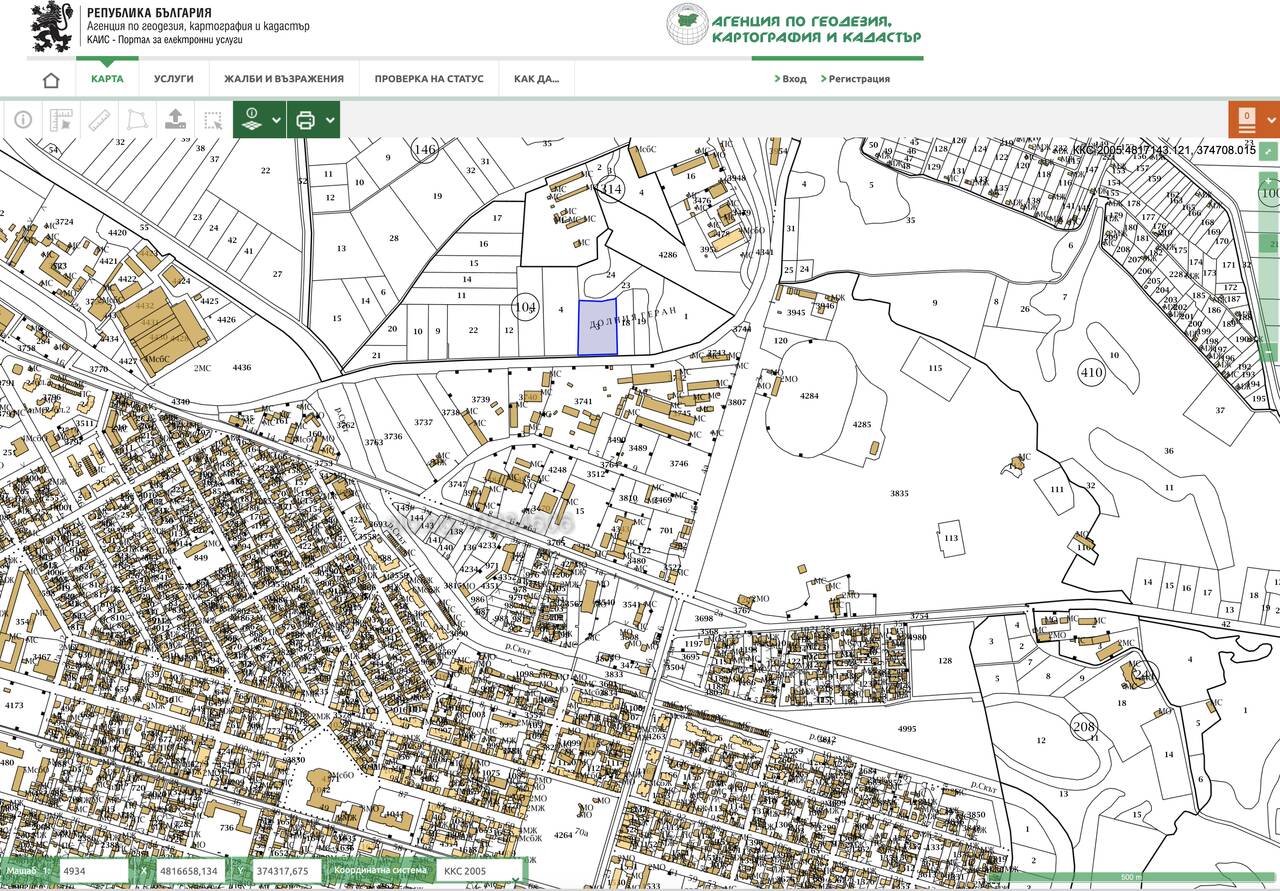The height and width of the screenshot is (891, 1280).
Task: Go to home page icon
Action: point(51,80)
